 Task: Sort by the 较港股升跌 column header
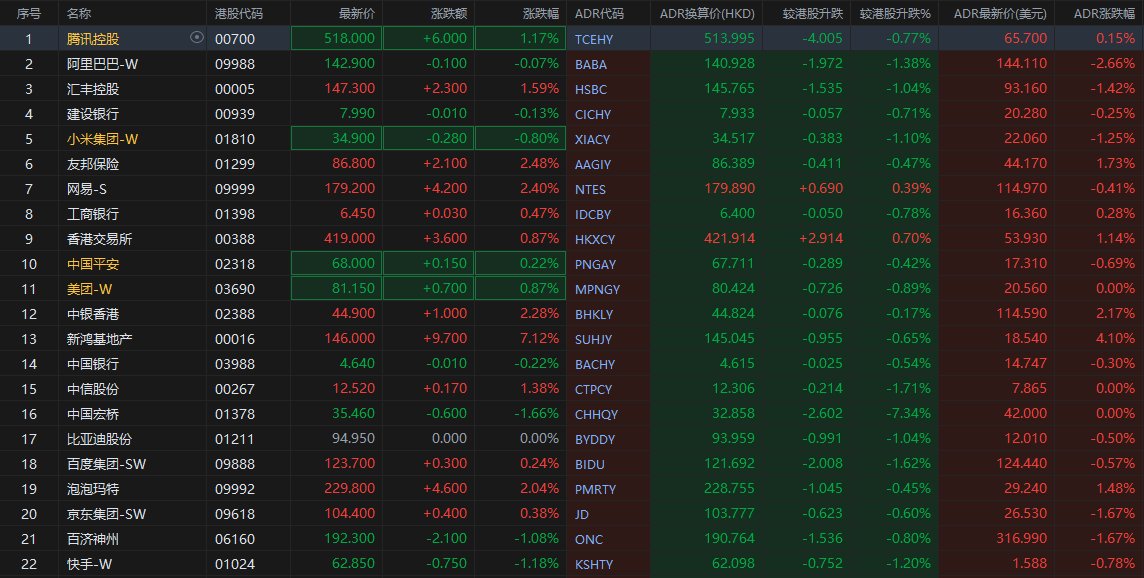pos(812,13)
